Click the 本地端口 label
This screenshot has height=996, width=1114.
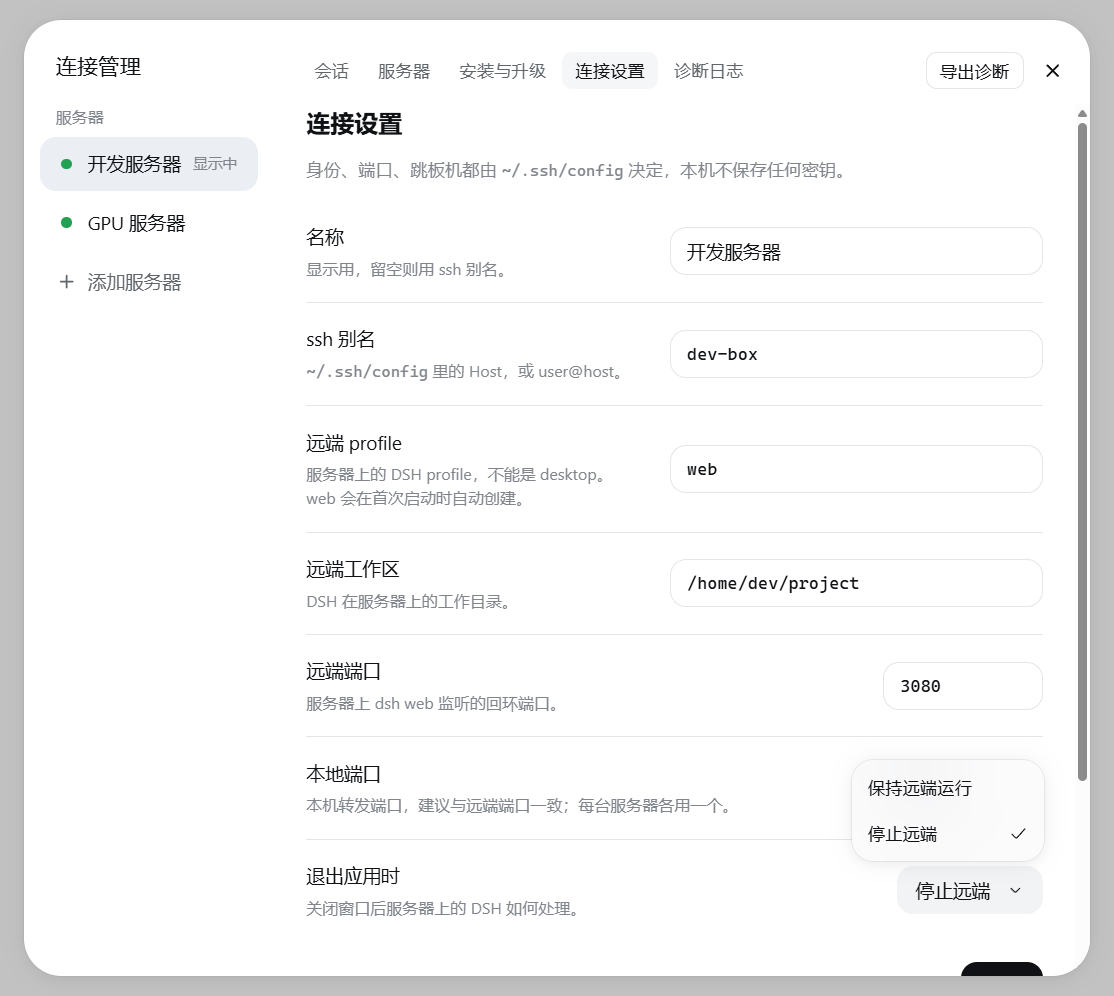(x=343, y=774)
